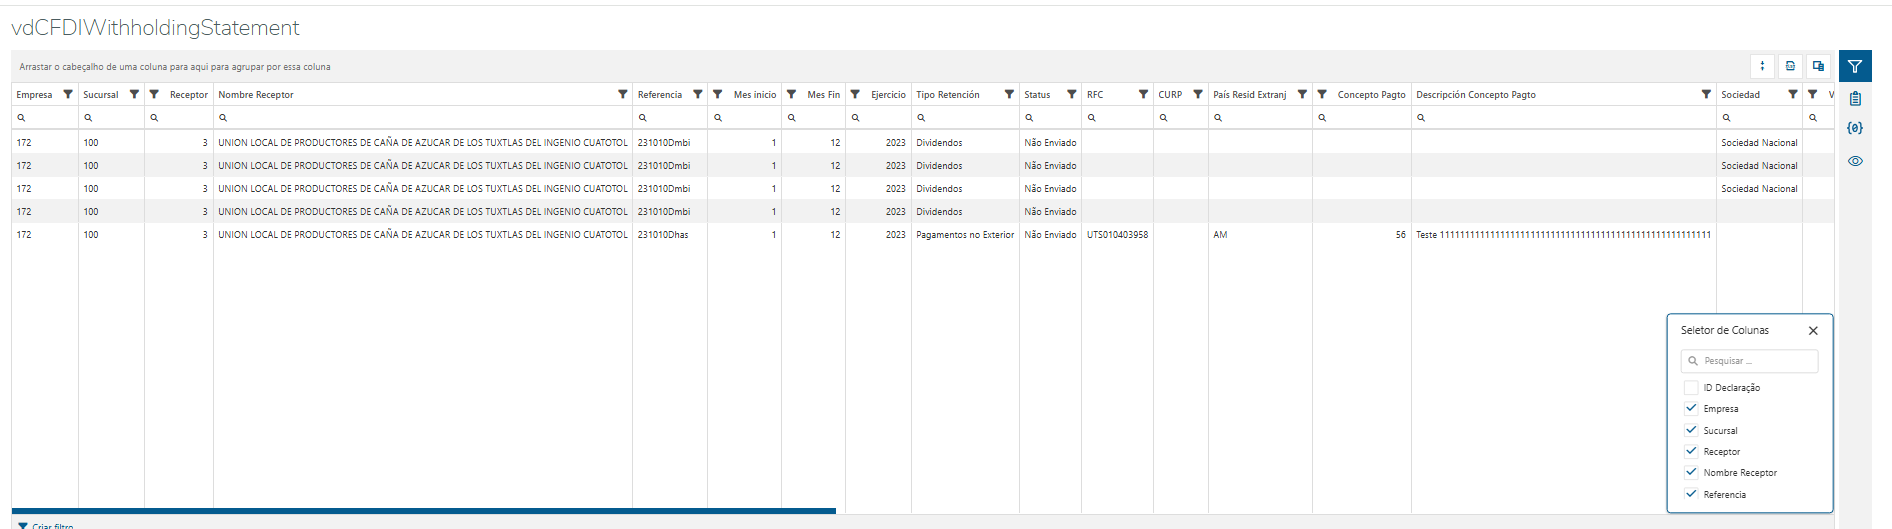This screenshot has width=1892, height=529.
Task: Open the Empresa column header filter
Action: 68,94
